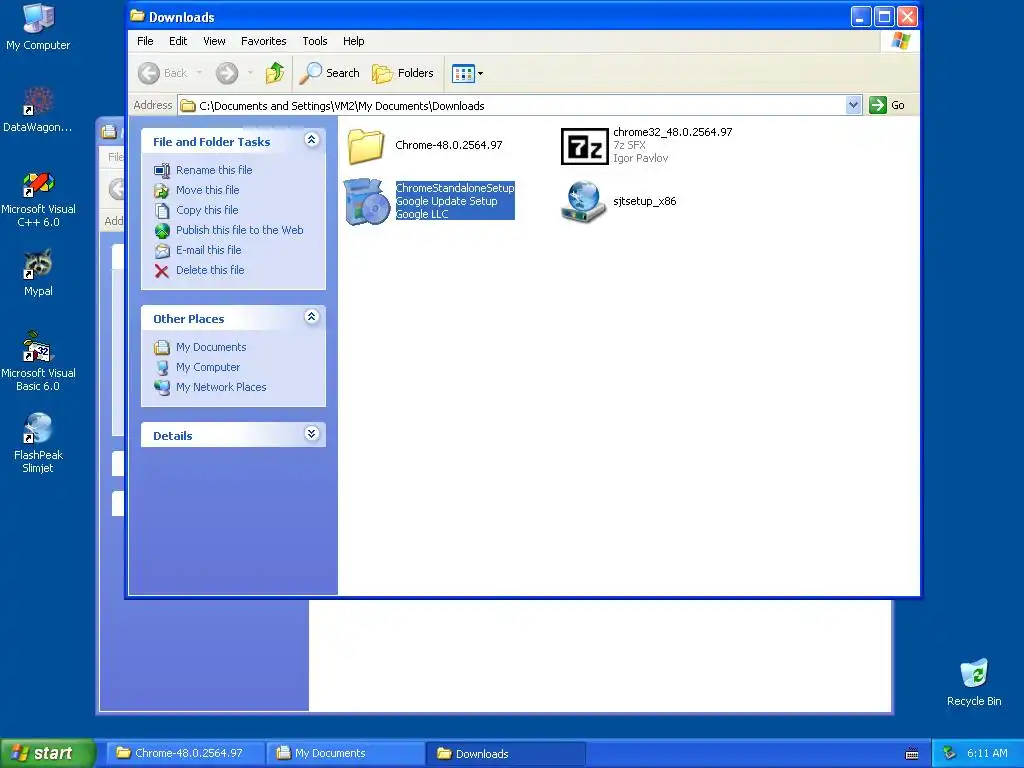Go to My Computer in Other Places
The width and height of the screenshot is (1024, 768).
click(208, 367)
